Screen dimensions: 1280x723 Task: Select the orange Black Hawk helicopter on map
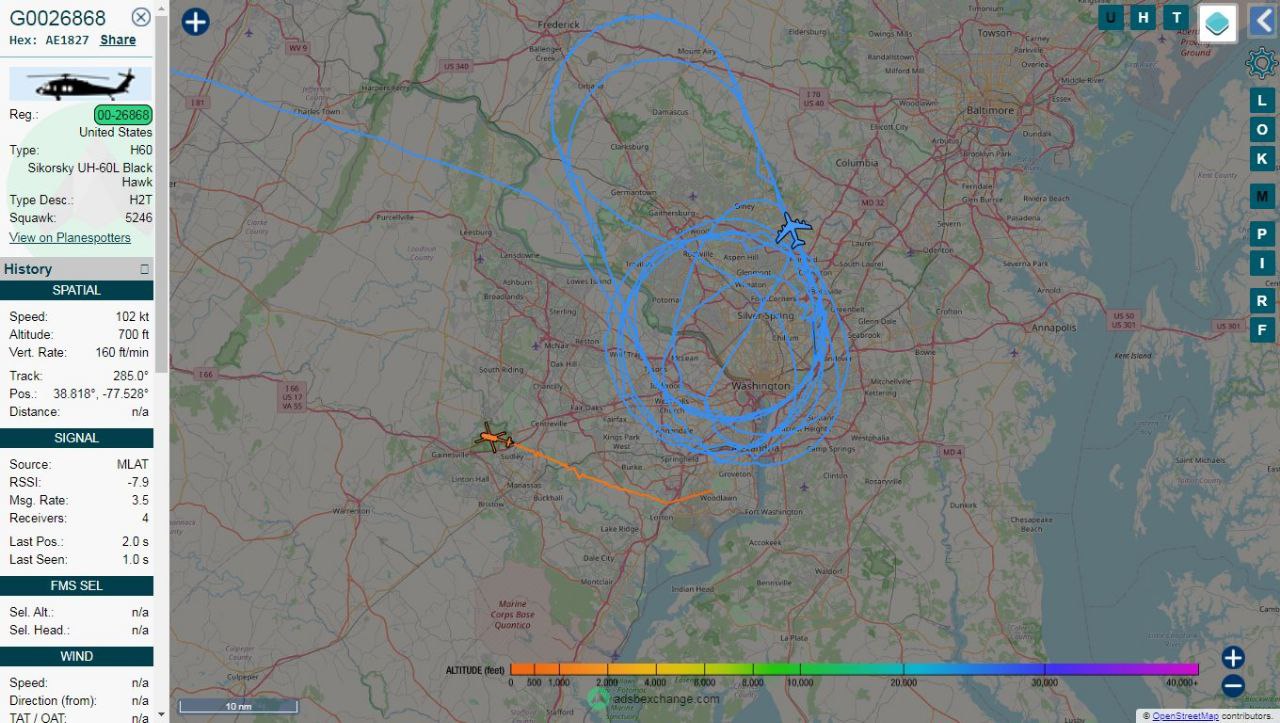[493, 438]
